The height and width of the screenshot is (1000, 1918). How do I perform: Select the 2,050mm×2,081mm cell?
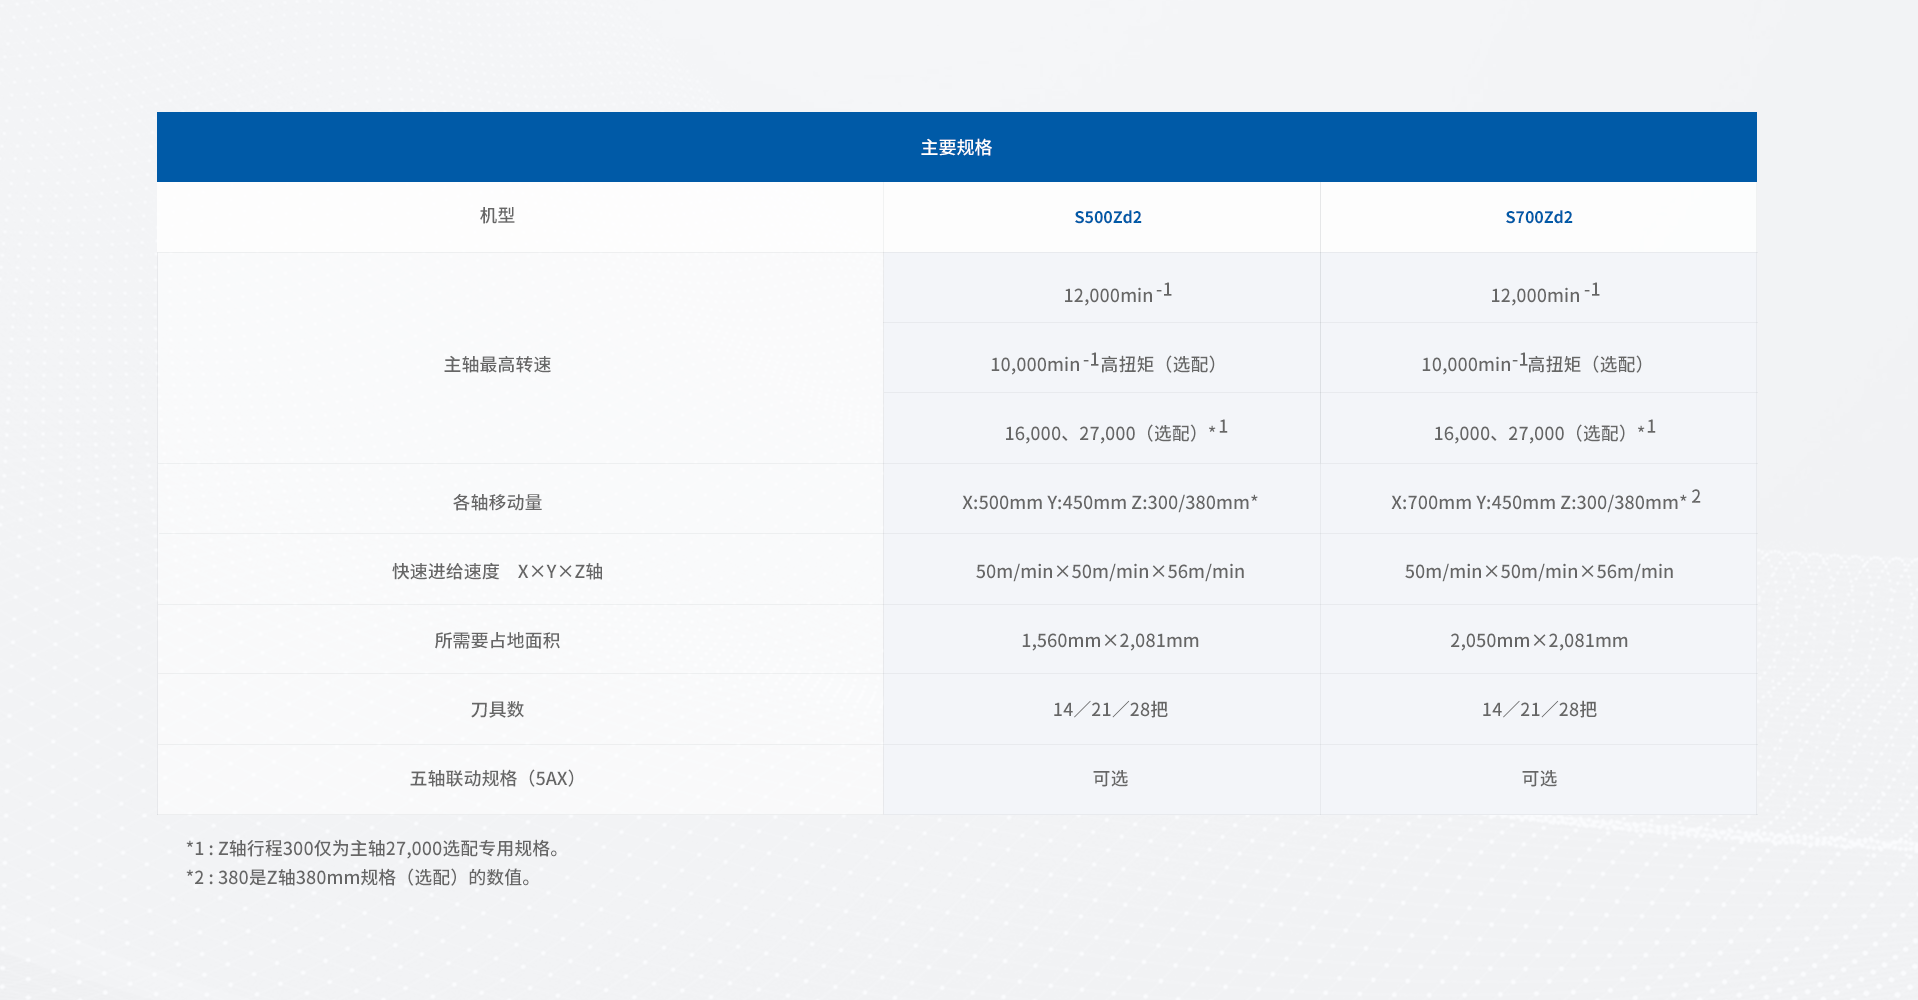point(1539,639)
